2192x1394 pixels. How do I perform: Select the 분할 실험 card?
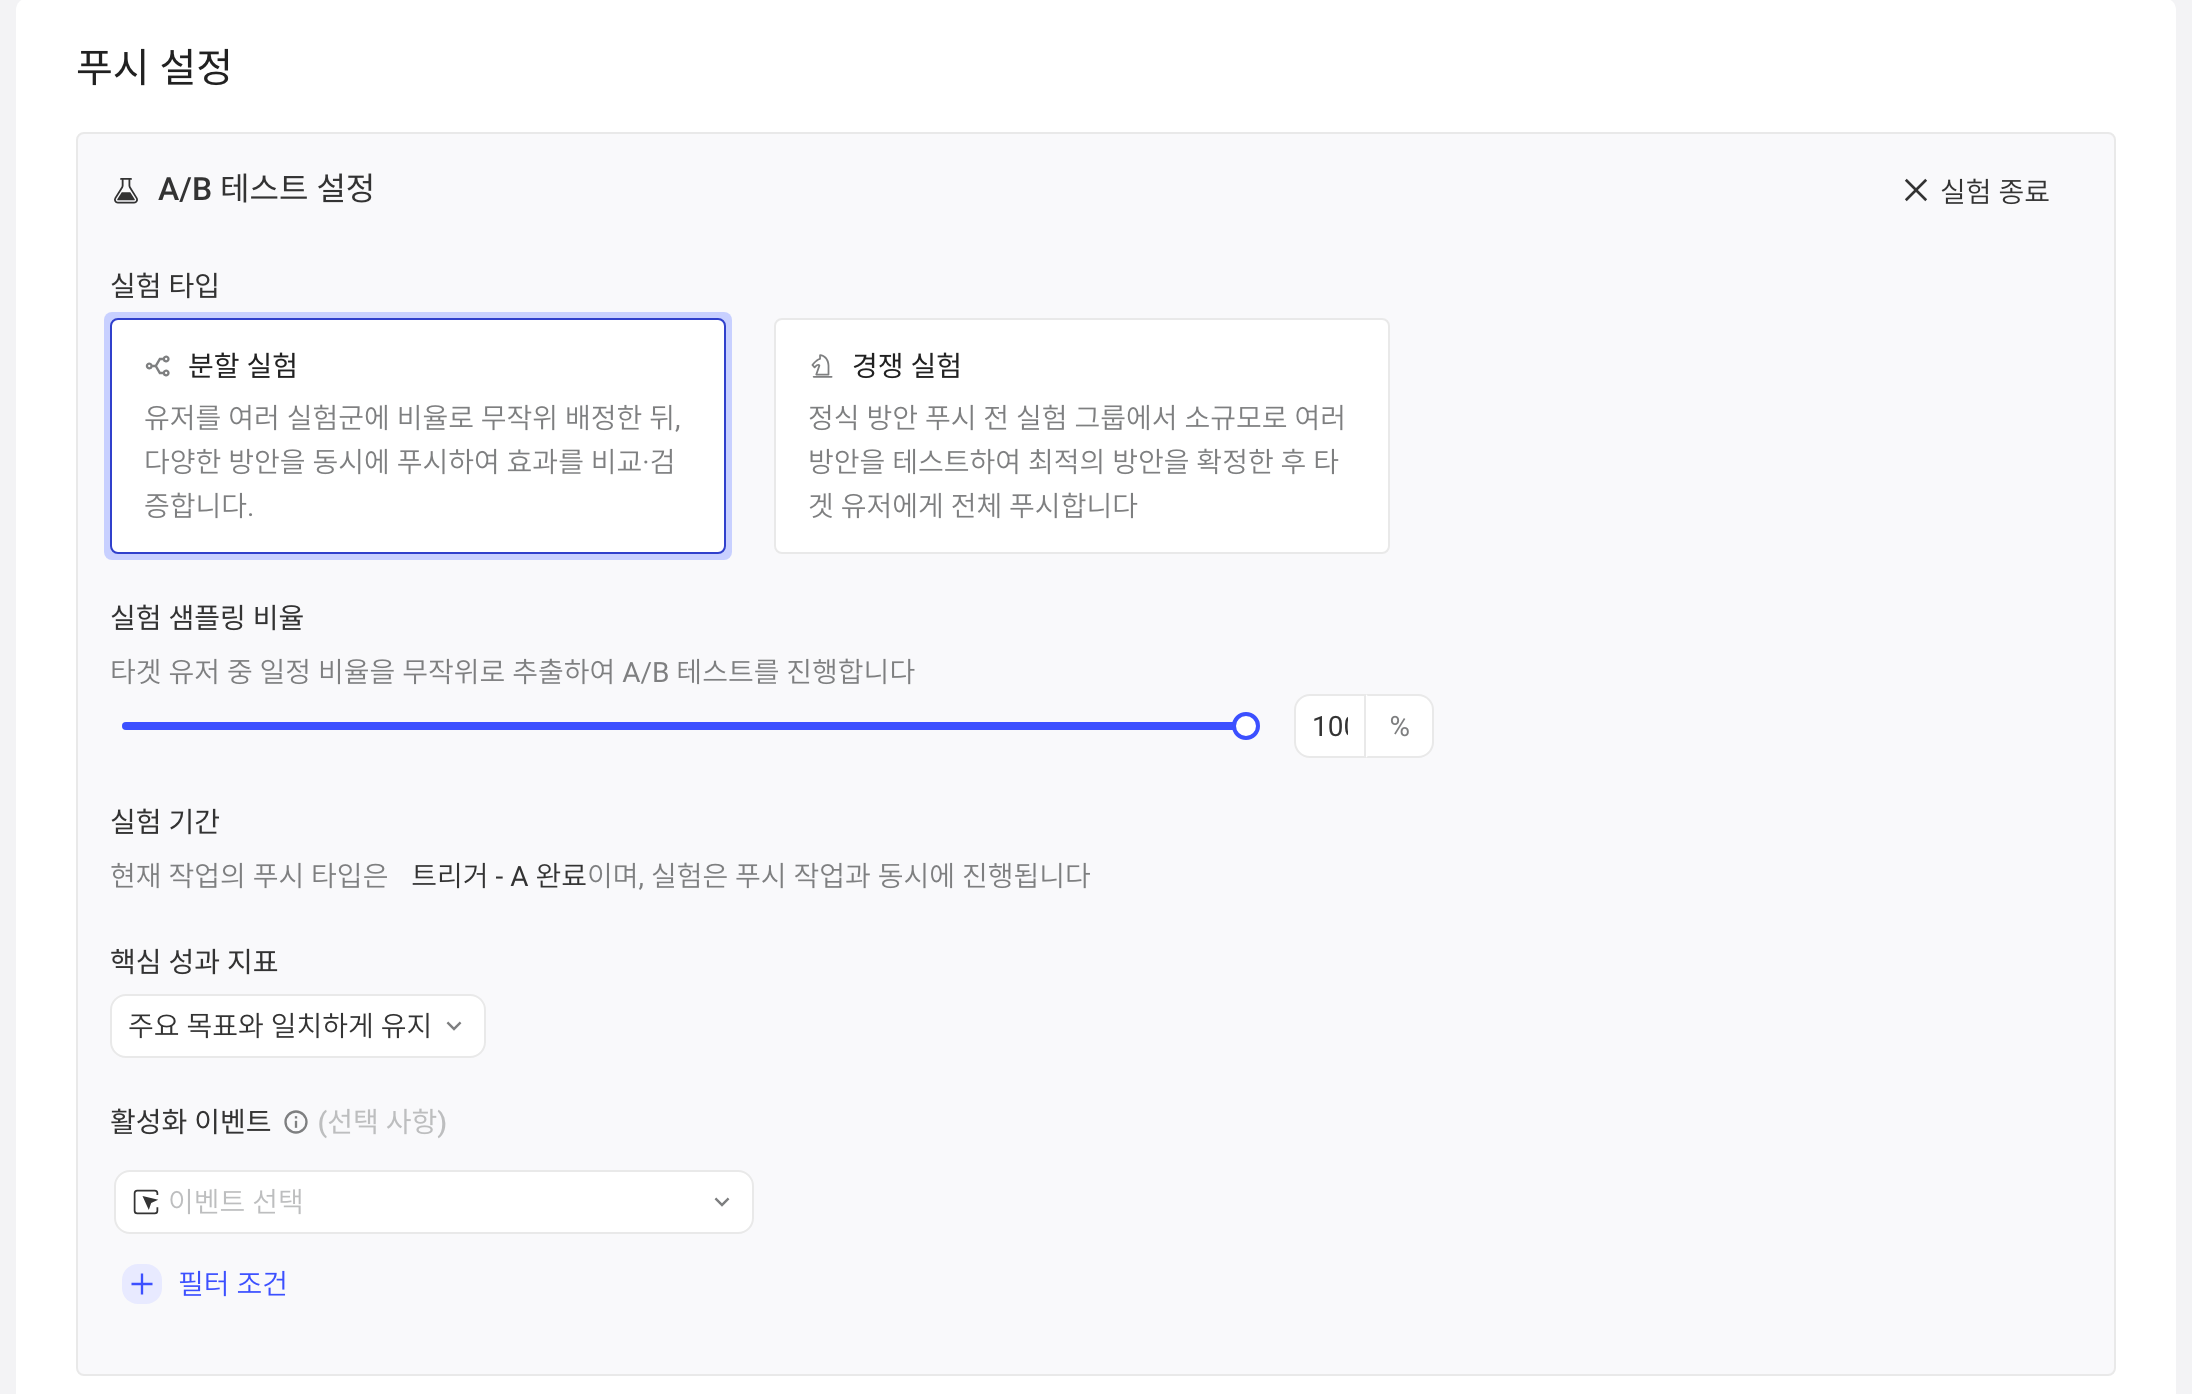point(418,436)
